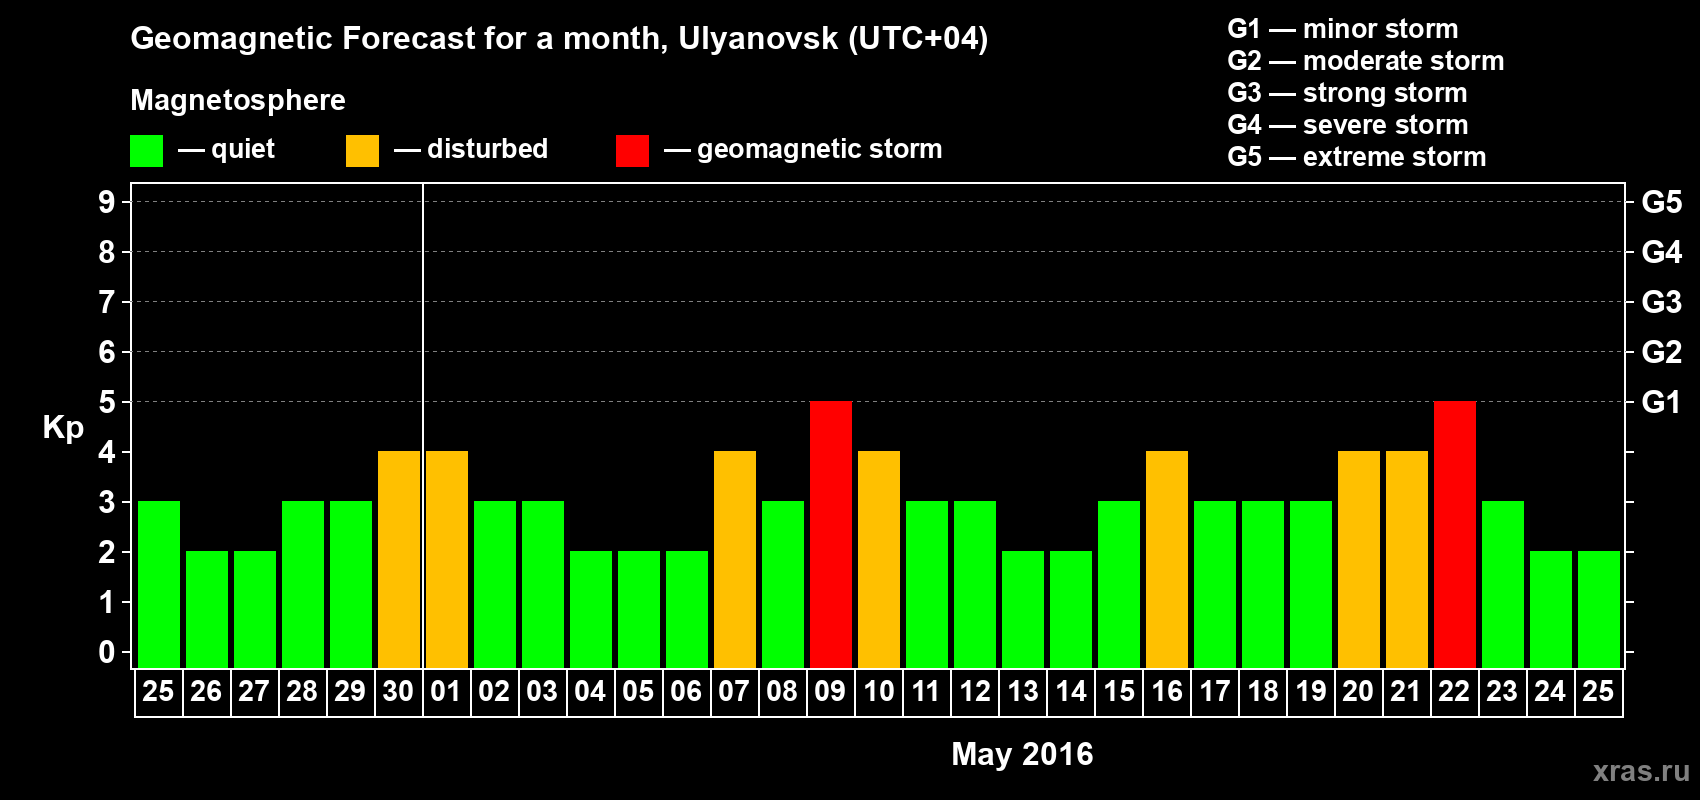
Task: Click the 'G4 — severe storm' legend line
Action: point(1348,125)
